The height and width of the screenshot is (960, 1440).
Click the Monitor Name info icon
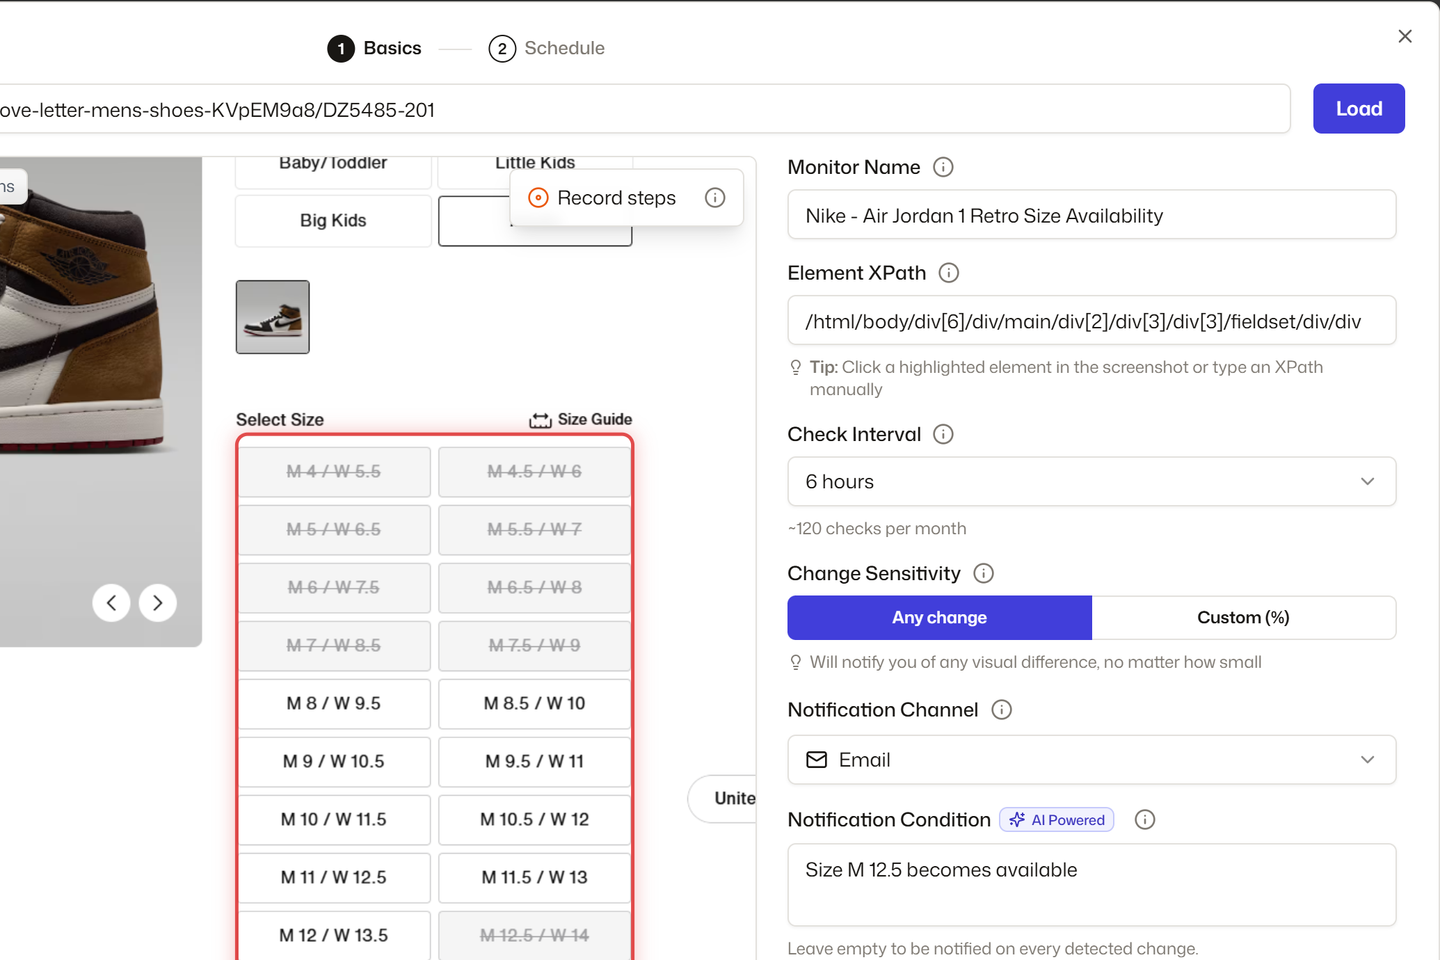point(943,167)
